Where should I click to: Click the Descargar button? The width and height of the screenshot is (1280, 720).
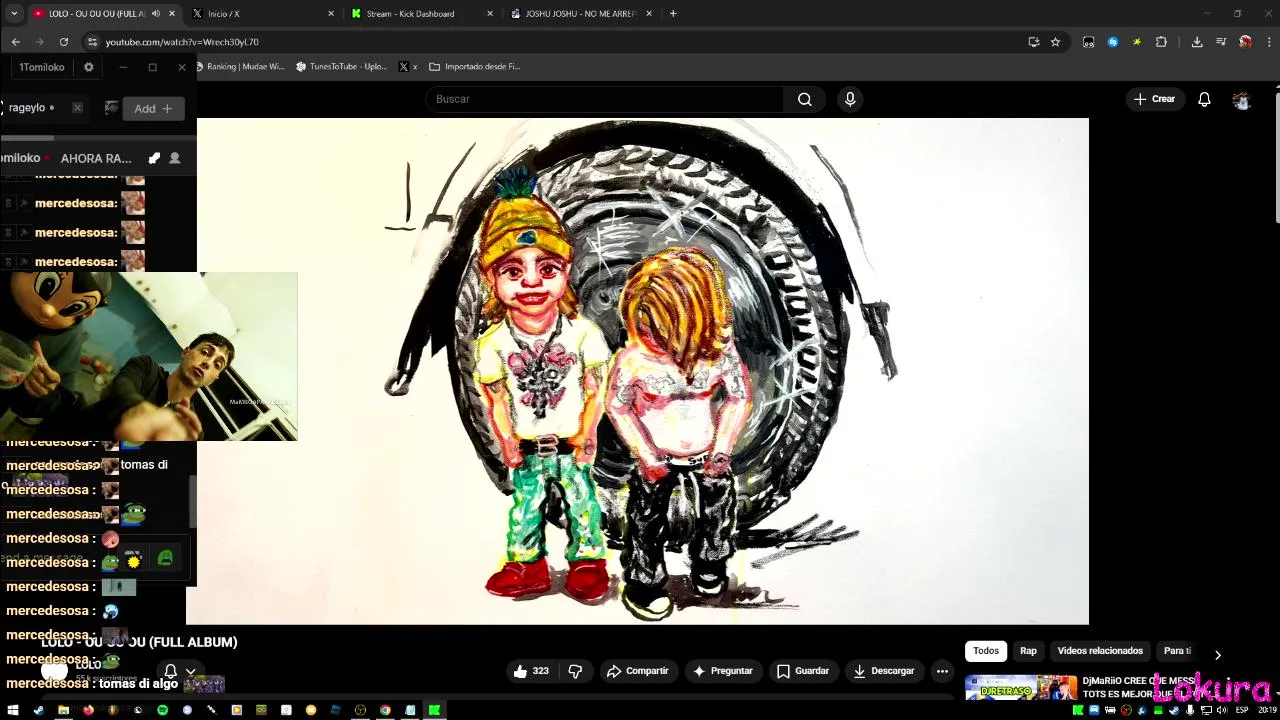883,671
